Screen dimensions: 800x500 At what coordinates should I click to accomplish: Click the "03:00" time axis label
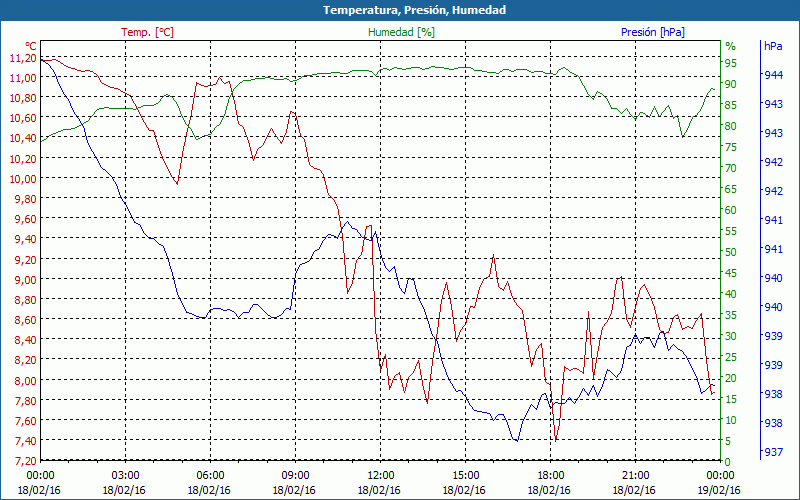pyautogui.click(x=125, y=476)
